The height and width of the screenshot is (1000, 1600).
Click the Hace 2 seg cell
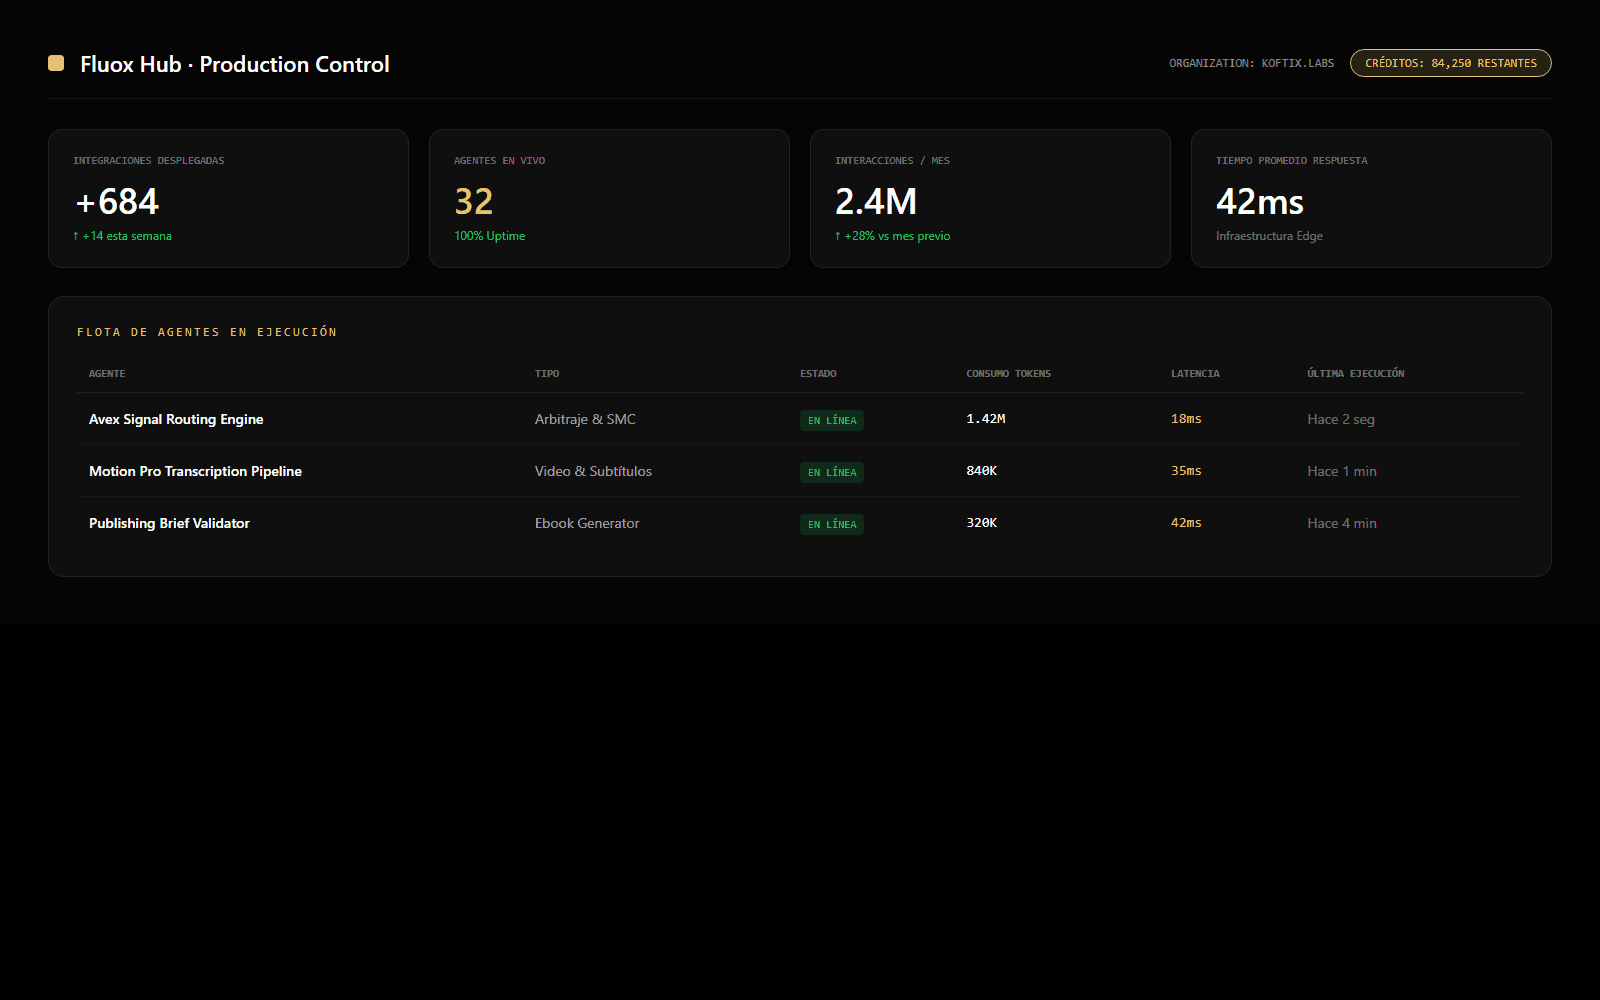coord(1341,419)
